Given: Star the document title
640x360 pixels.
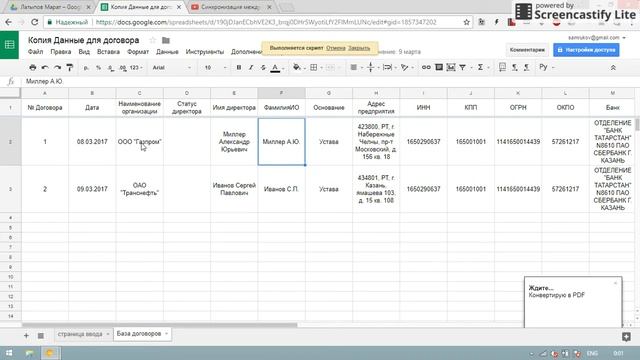Looking at the screenshot, I should [x=153, y=40].
